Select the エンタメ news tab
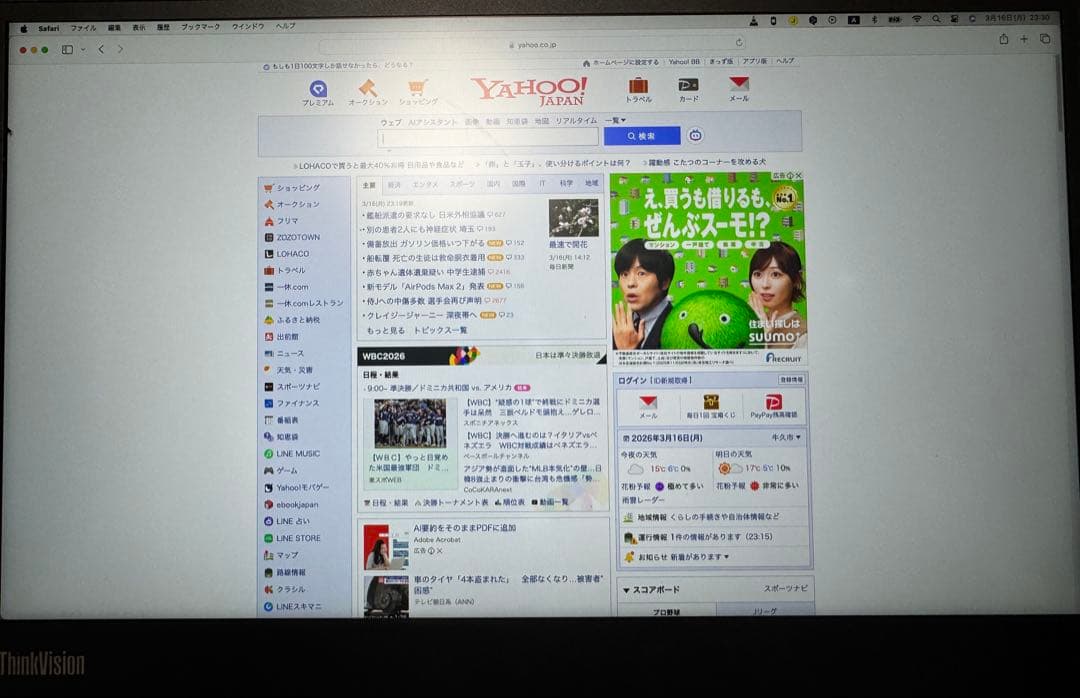Image resolution: width=1080 pixels, height=698 pixels. 425,185
